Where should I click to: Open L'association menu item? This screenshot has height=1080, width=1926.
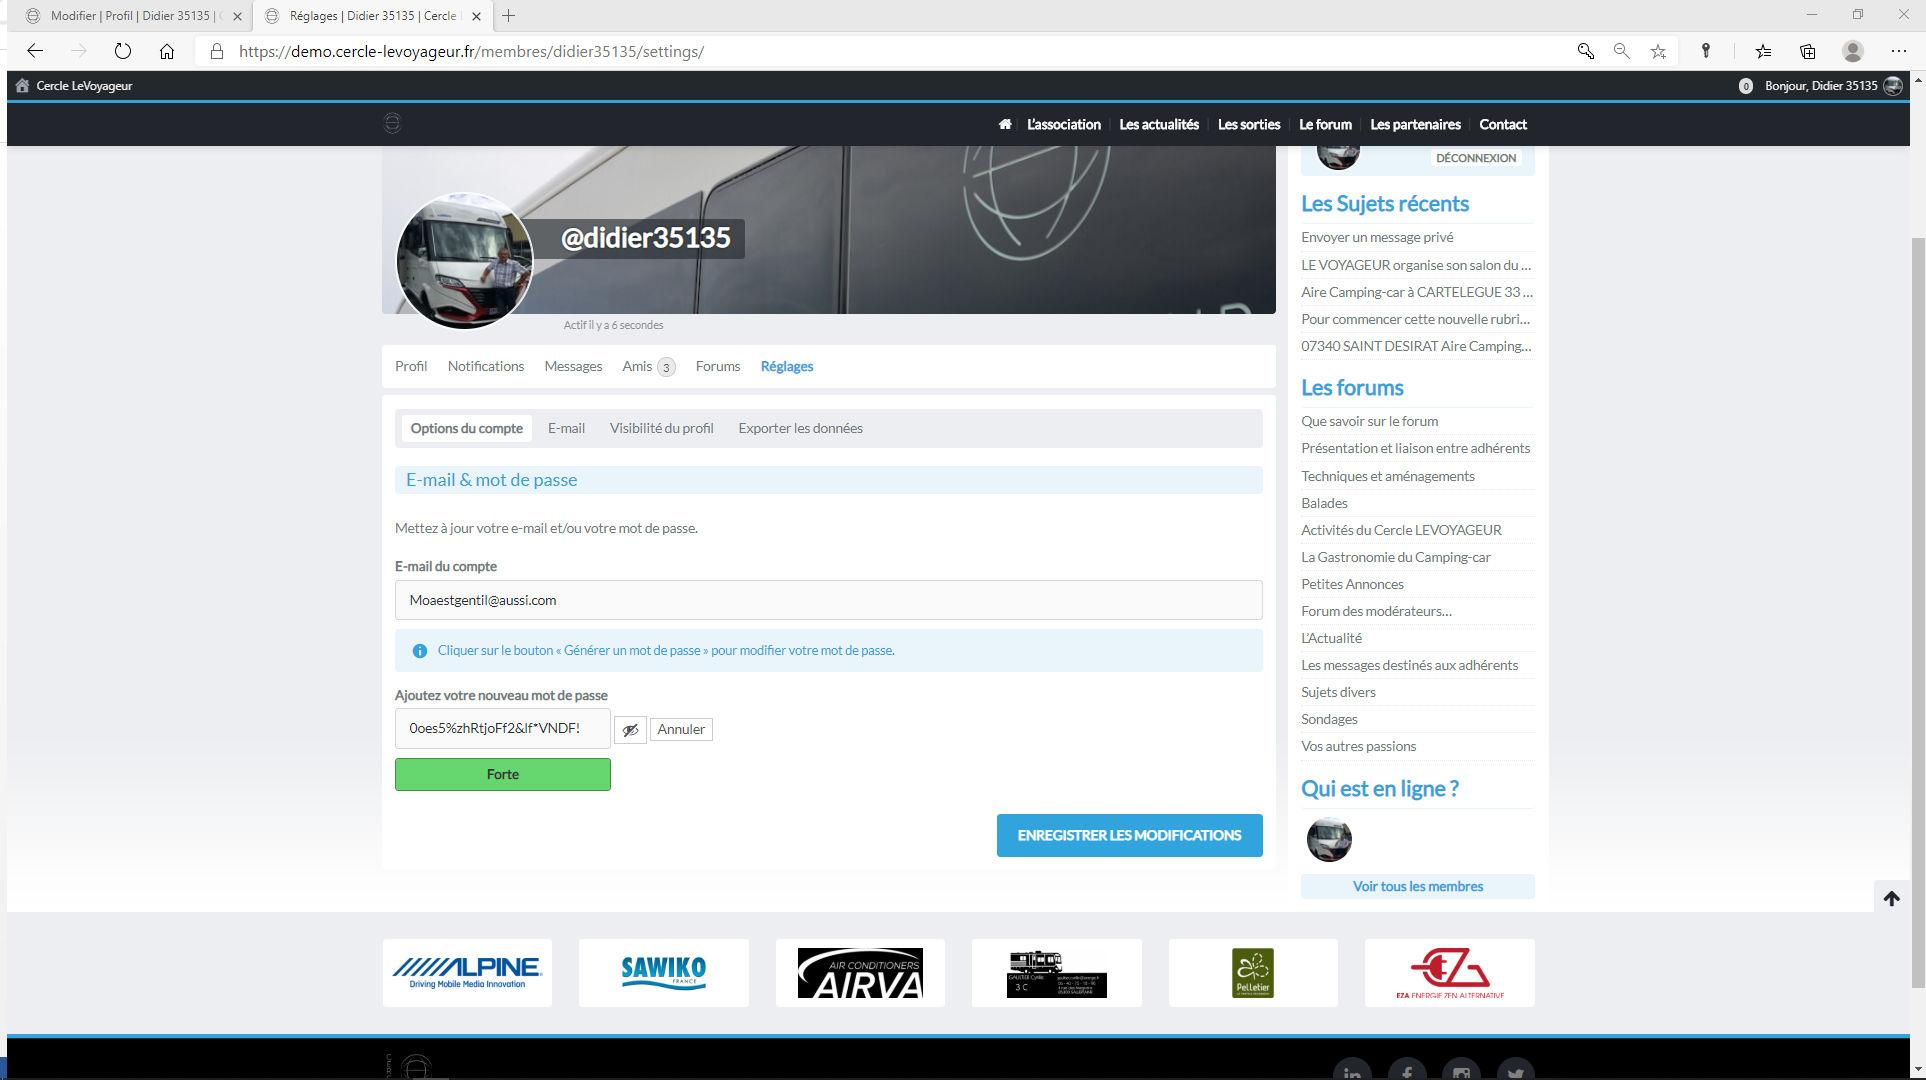[x=1063, y=124]
